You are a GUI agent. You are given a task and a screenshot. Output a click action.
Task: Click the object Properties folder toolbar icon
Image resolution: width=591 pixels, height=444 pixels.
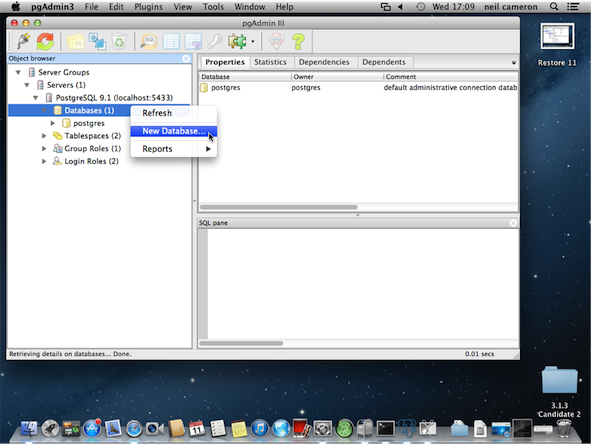[x=75, y=41]
